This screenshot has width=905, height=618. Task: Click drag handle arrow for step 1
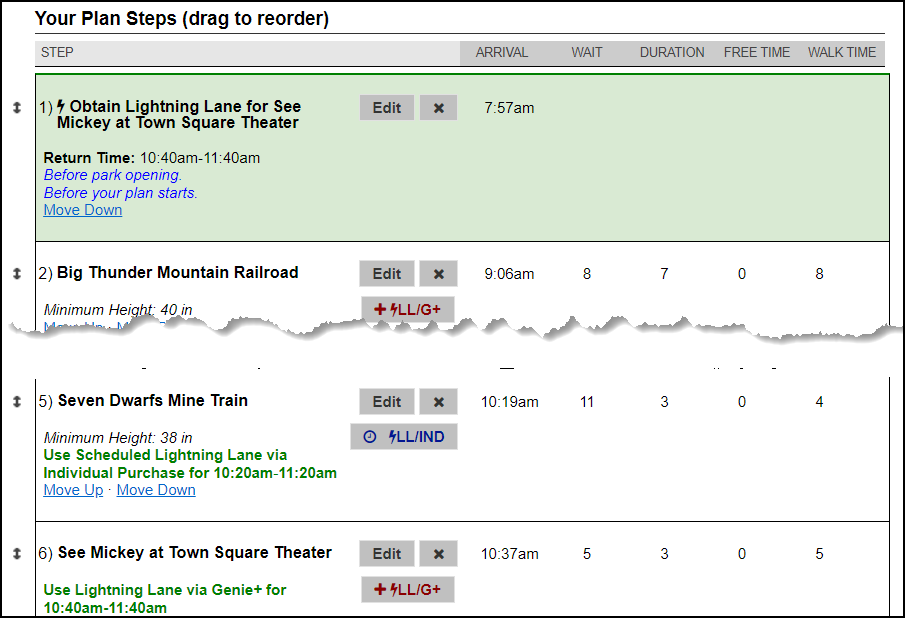pos(17,107)
